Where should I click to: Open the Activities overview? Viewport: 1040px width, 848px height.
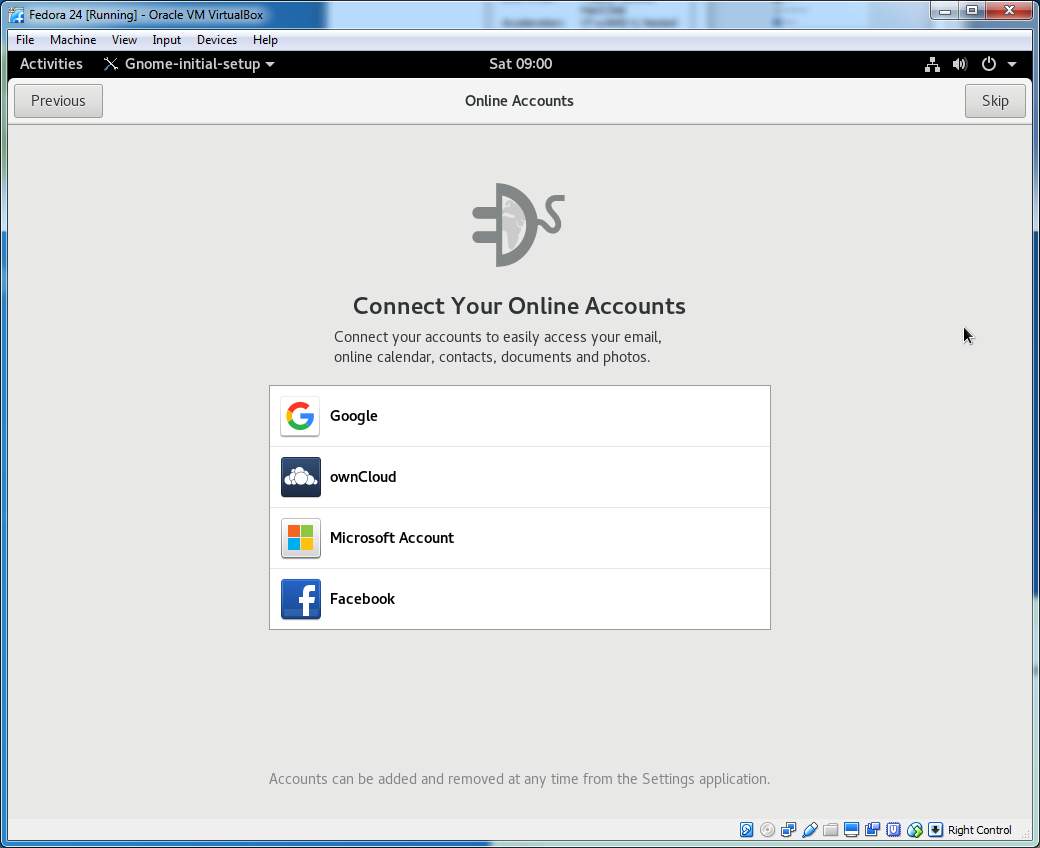pos(51,64)
